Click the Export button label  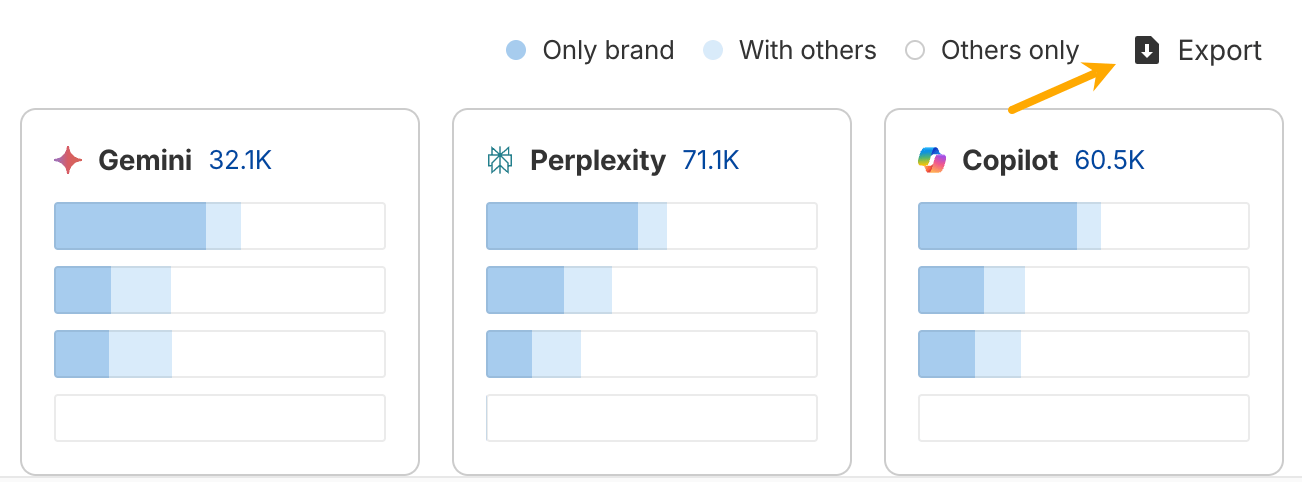point(1219,51)
